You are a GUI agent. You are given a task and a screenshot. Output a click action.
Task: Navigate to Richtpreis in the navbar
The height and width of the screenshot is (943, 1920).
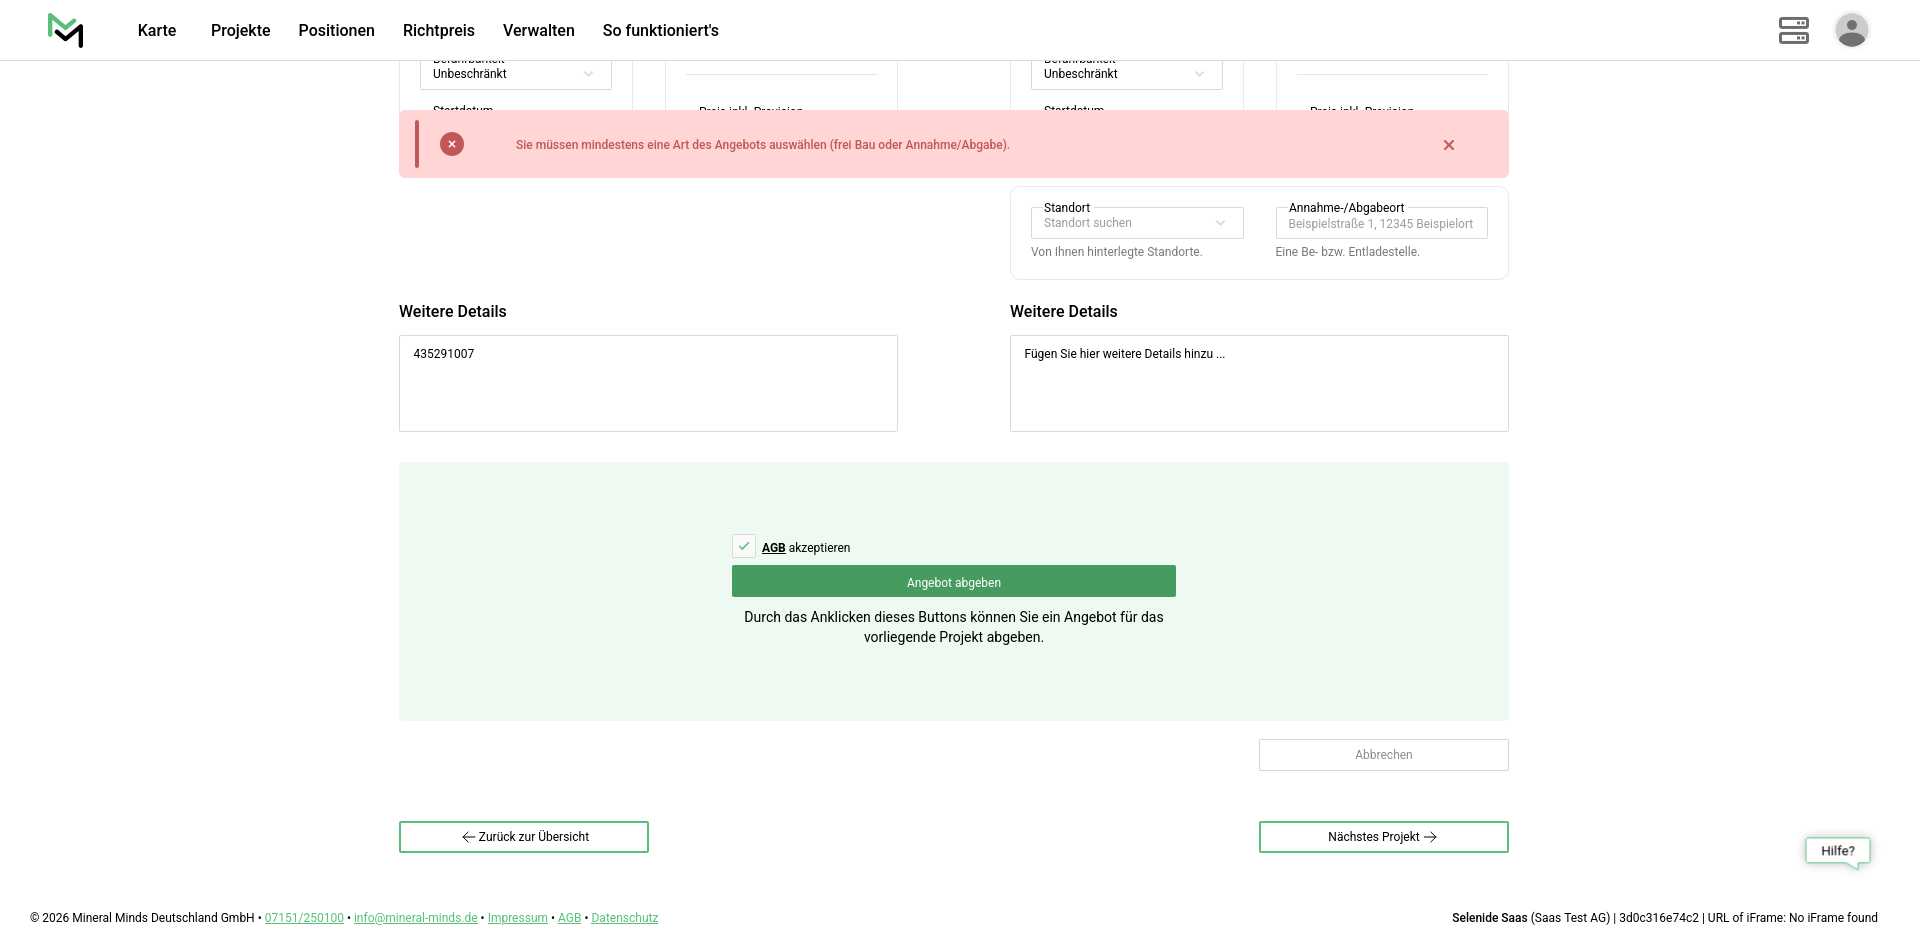pos(438,30)
